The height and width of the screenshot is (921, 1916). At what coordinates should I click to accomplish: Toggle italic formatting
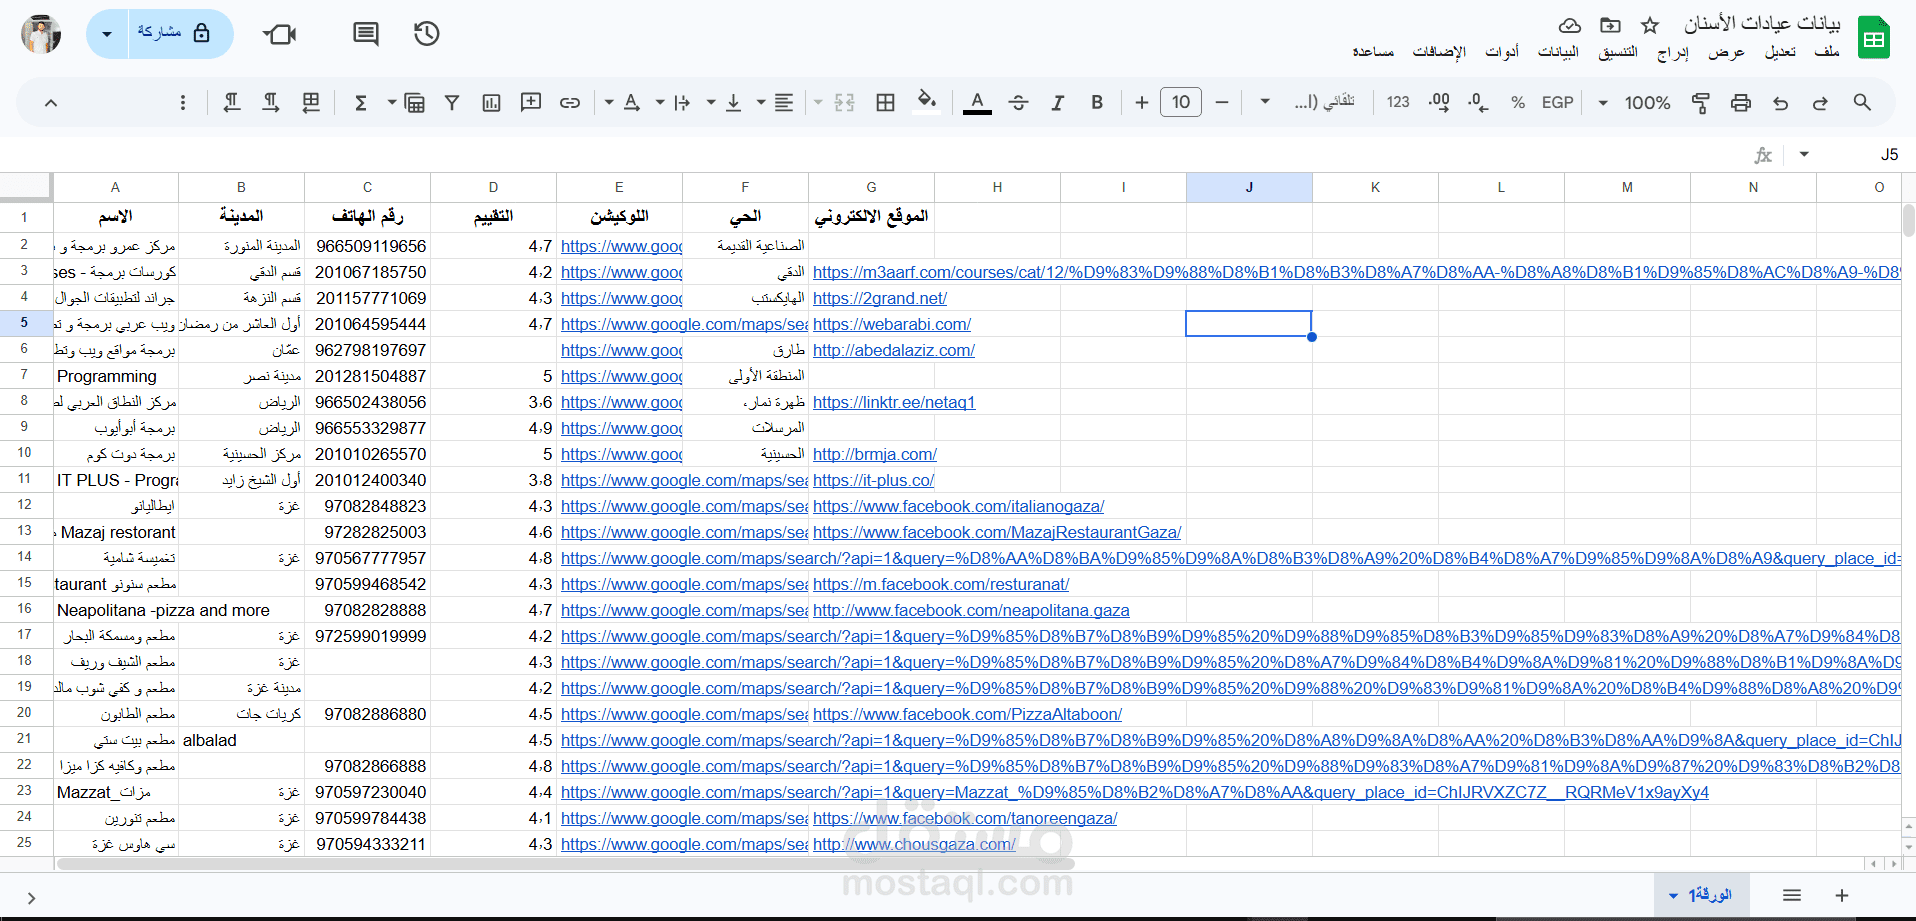[x=1057, y=102]
